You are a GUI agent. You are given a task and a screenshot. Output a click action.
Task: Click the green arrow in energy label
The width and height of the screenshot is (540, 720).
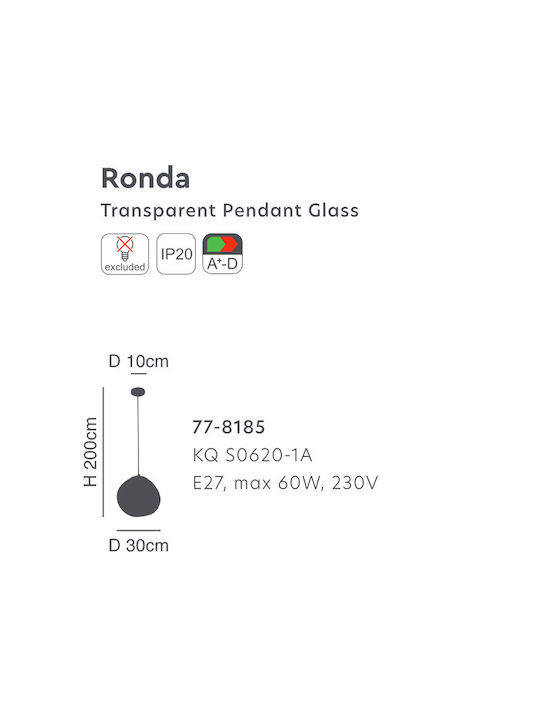(x=215, y=244)
